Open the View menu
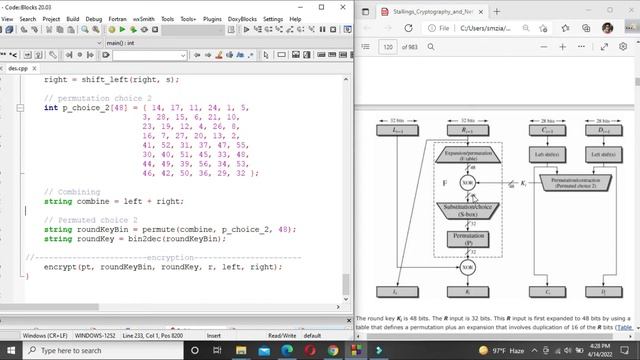Screen dimensions: 640x360 7,19
